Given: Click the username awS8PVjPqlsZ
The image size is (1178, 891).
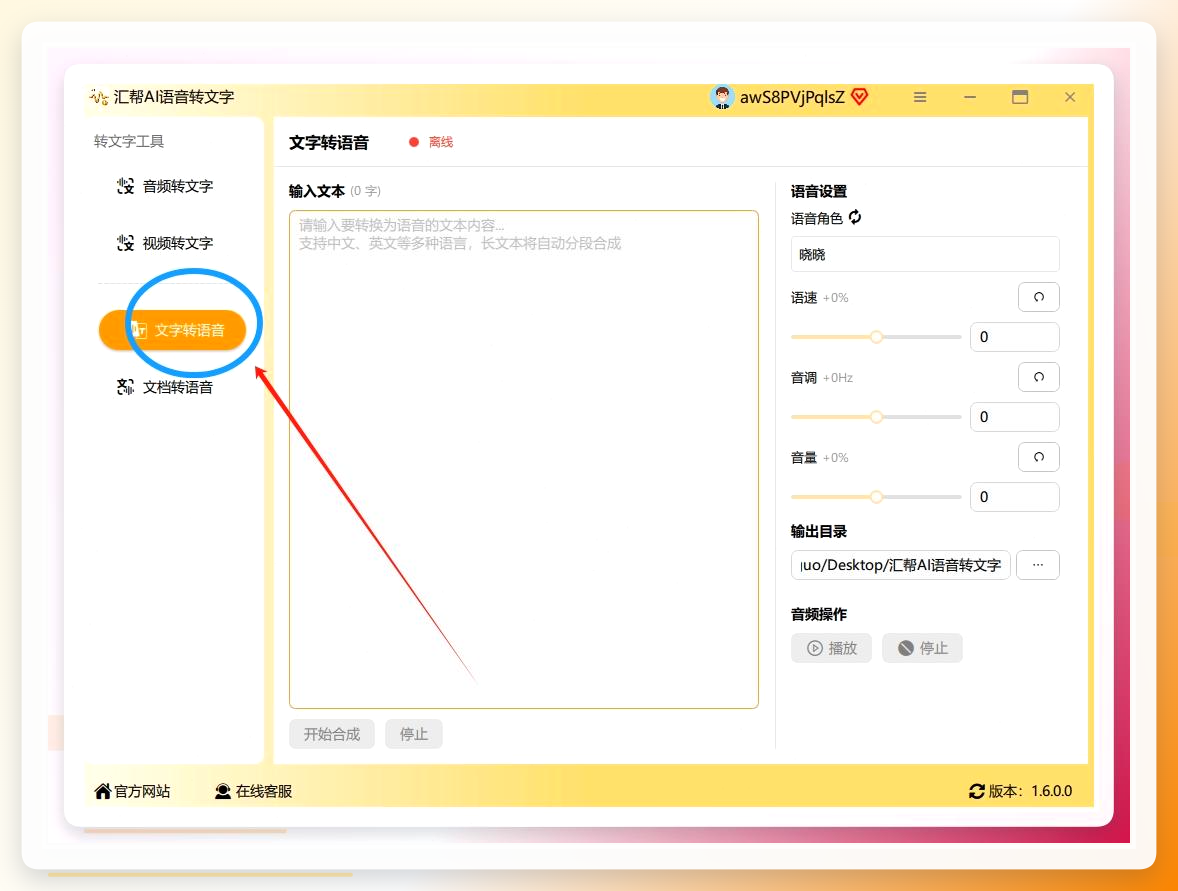Looking at the screenshot, I should [792, 97].
